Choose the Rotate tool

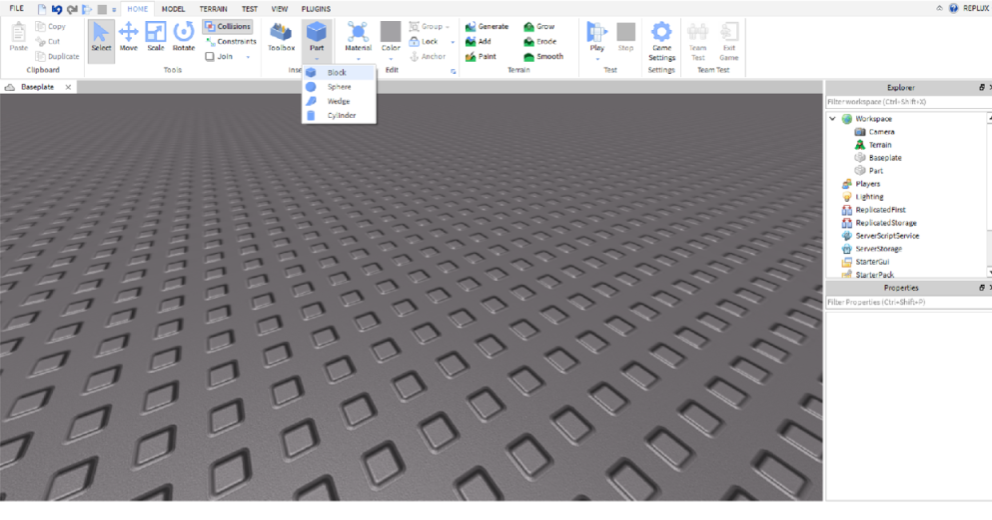[x=183, y=36]
